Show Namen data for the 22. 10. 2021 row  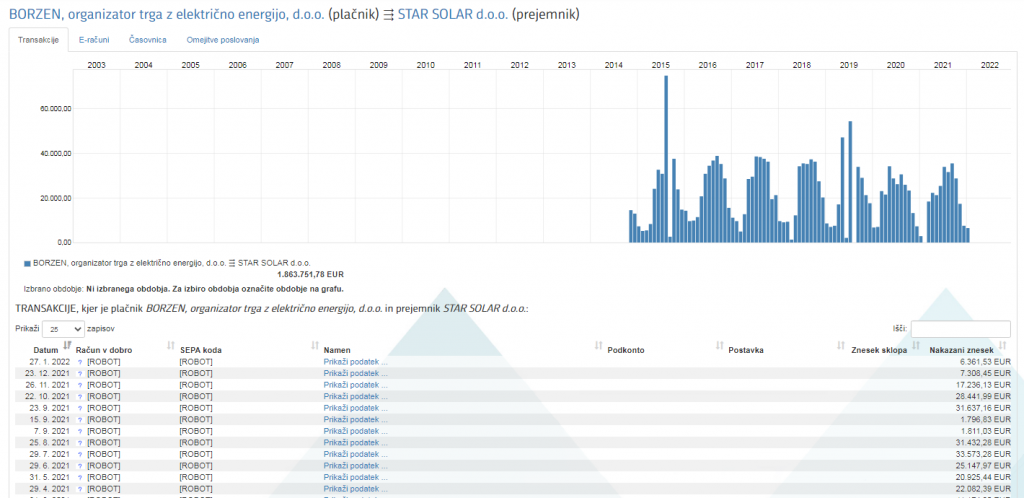click(x=355, y=396)
